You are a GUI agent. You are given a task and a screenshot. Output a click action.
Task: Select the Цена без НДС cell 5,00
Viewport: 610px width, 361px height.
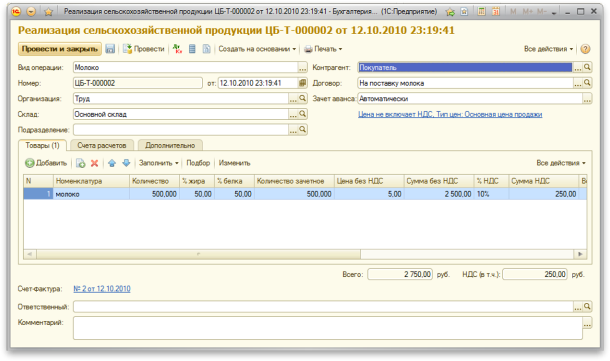pos(369,194)
